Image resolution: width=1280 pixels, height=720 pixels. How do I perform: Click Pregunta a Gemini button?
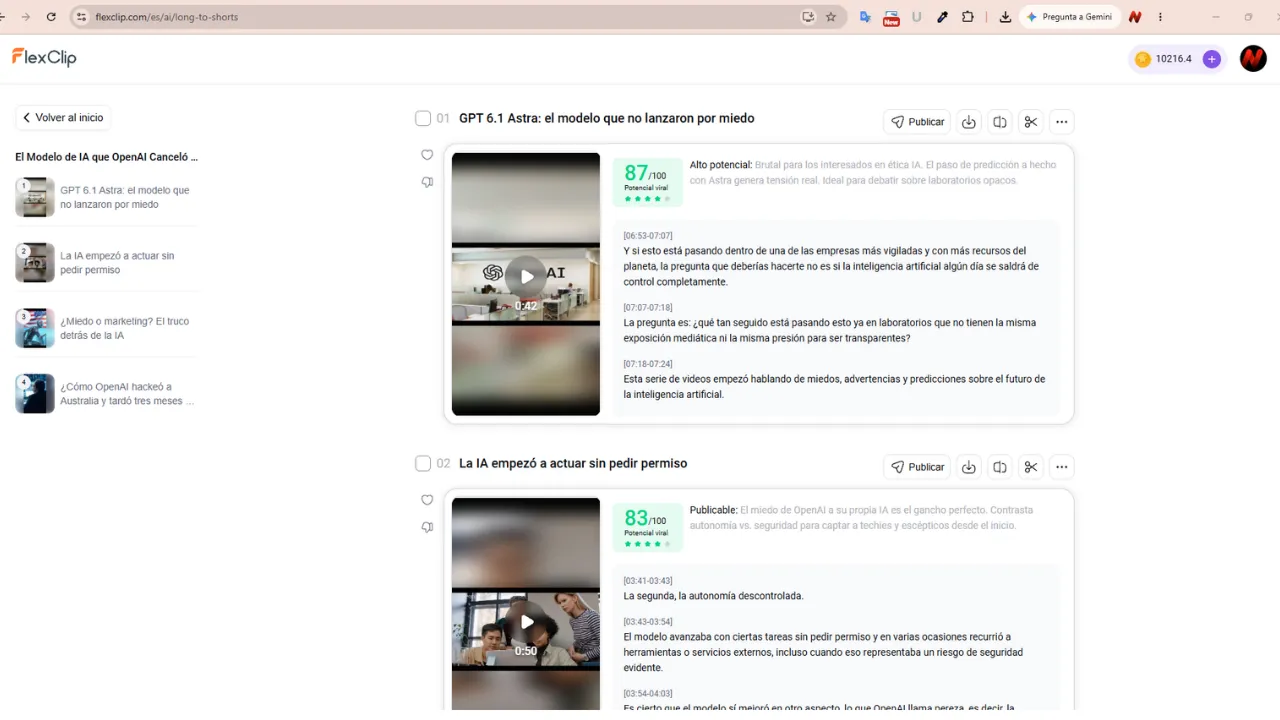1069,17
